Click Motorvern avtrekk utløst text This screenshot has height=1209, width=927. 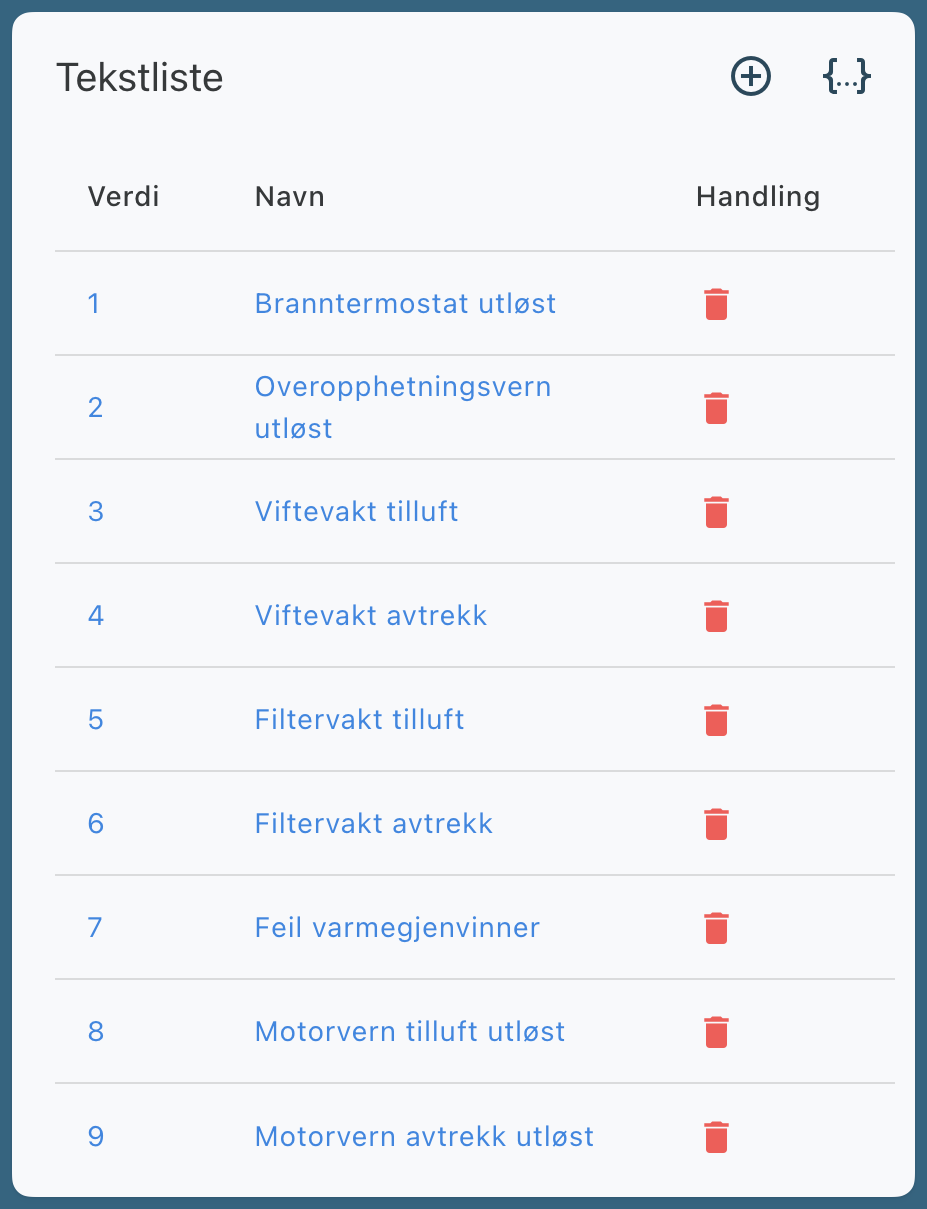pyautogui.click(x=424, y=1137)
